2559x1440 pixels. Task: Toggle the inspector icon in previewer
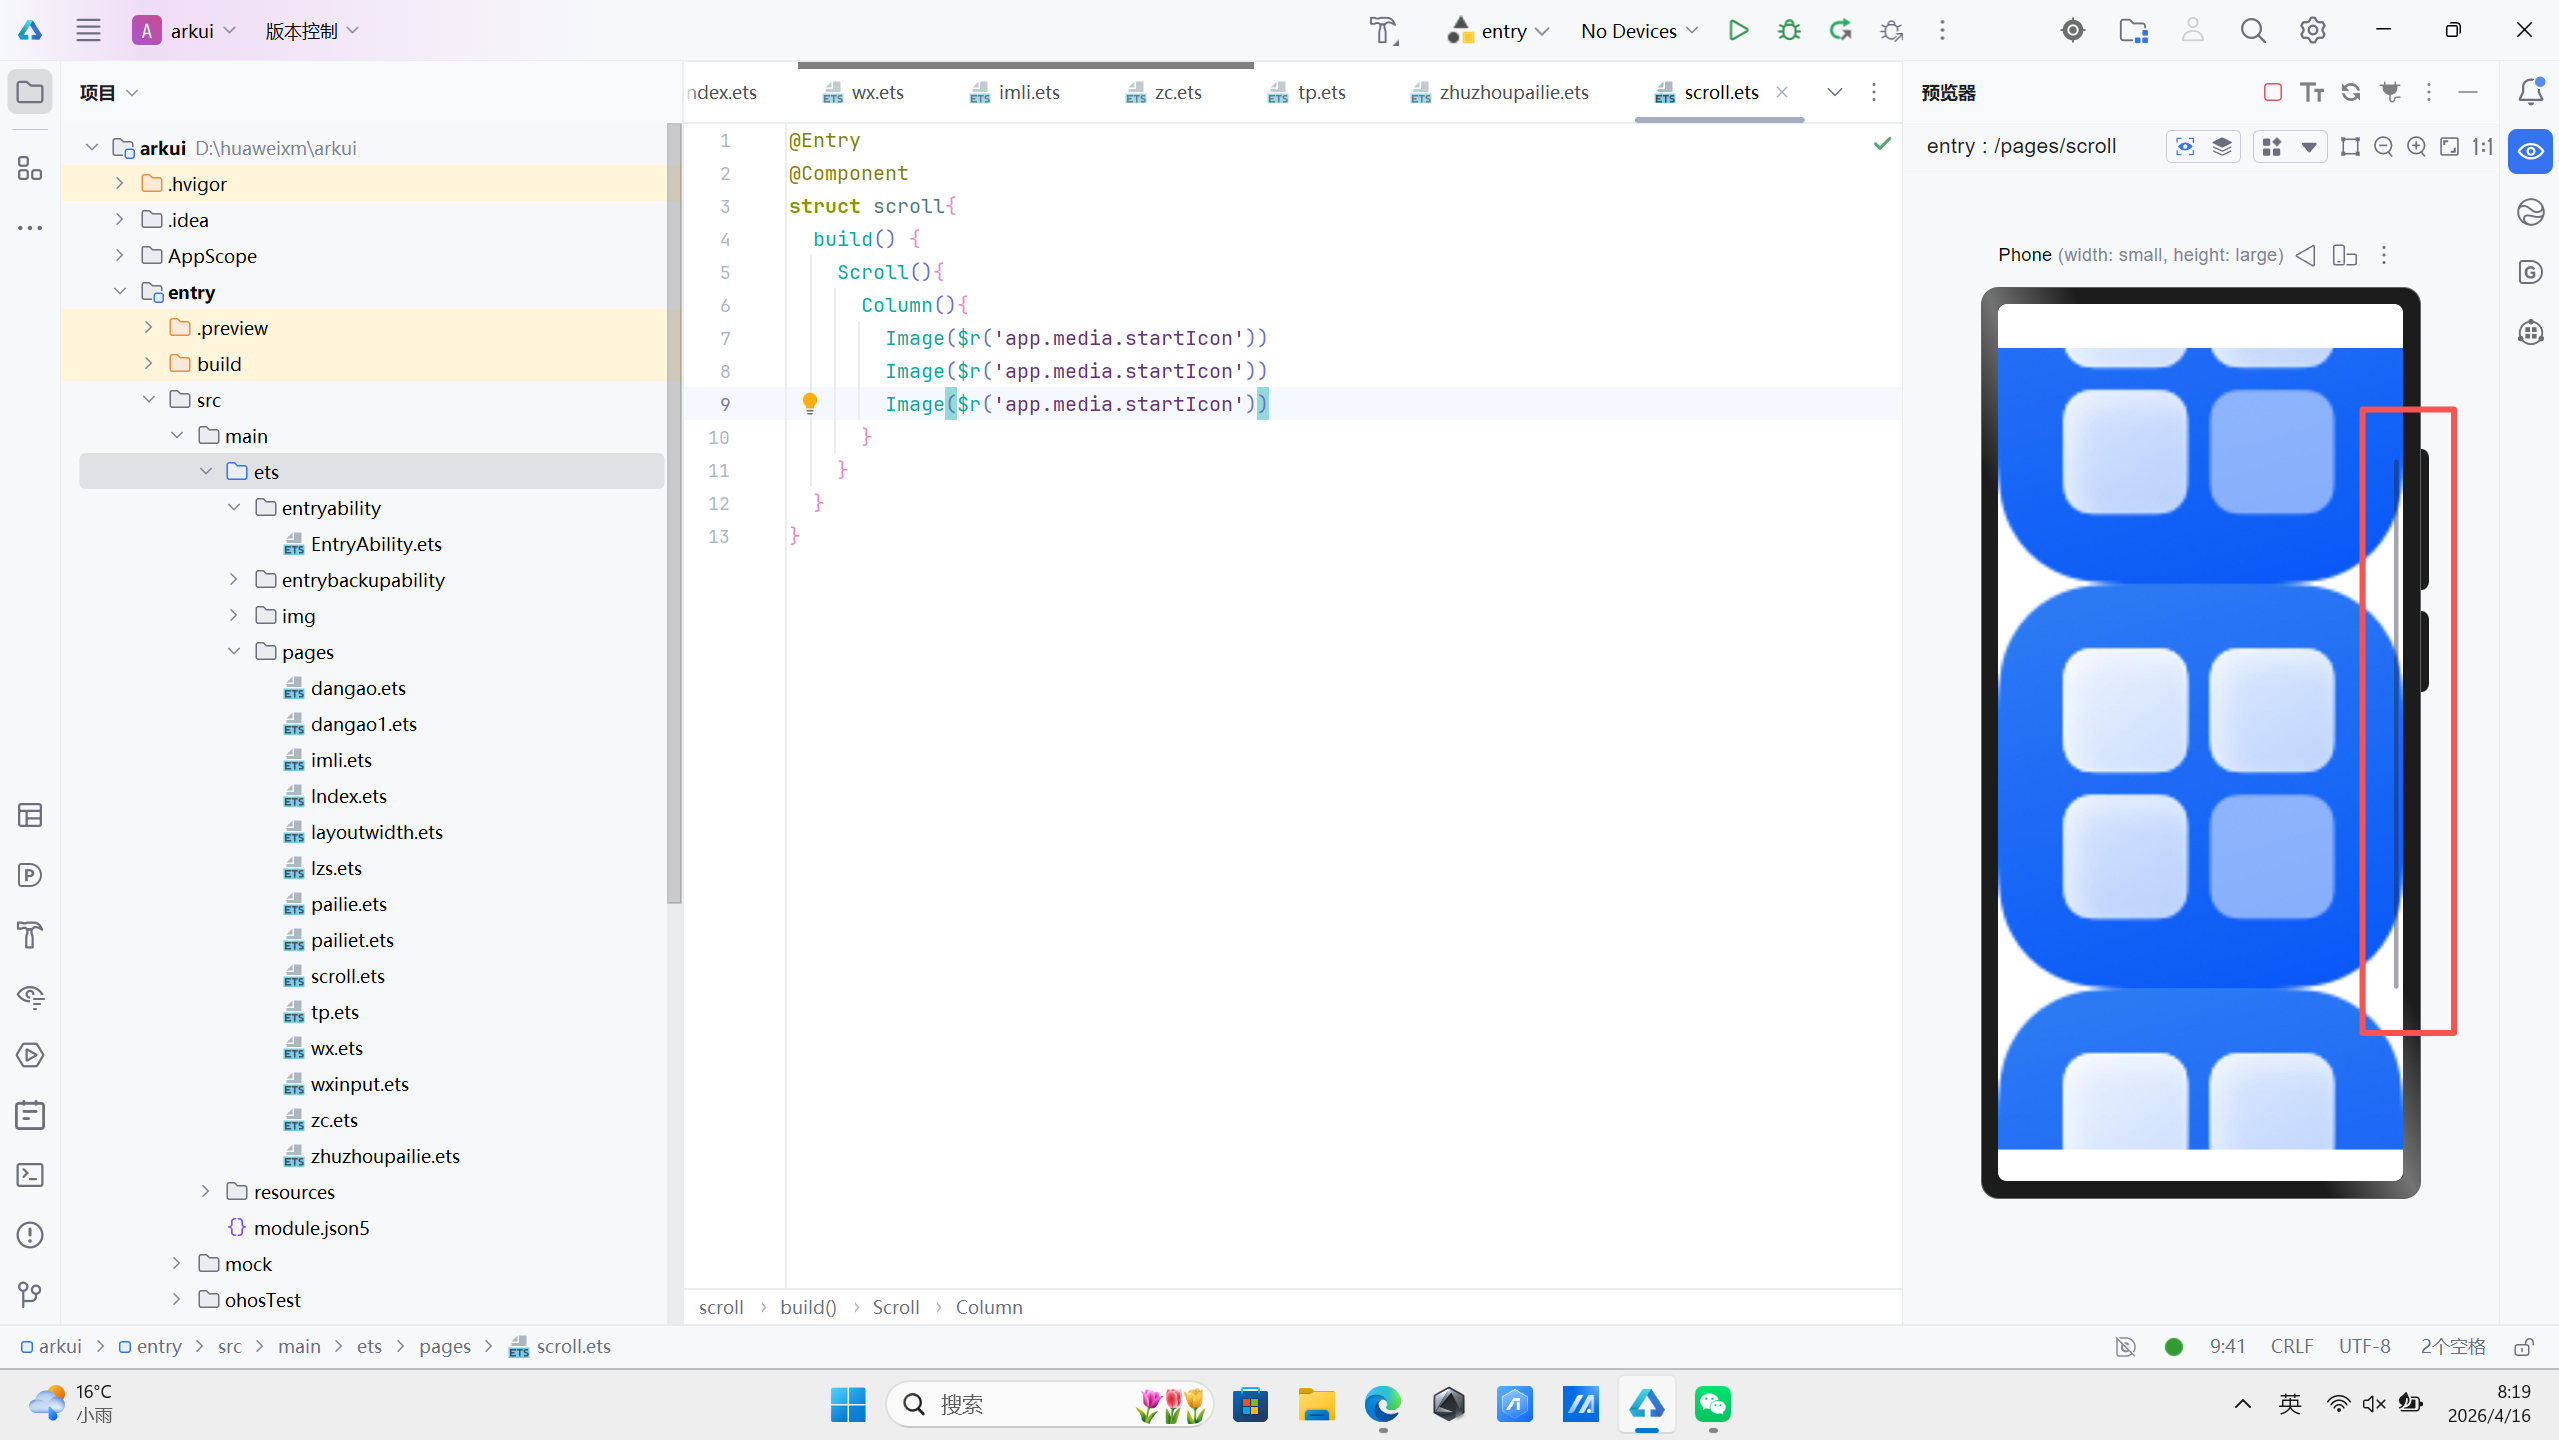tap(2185, 147)
